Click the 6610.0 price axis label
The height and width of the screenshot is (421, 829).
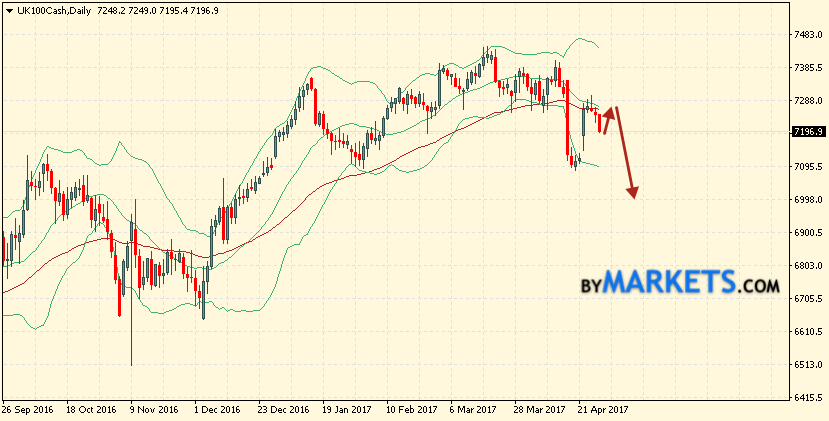[x=806, y=332]
